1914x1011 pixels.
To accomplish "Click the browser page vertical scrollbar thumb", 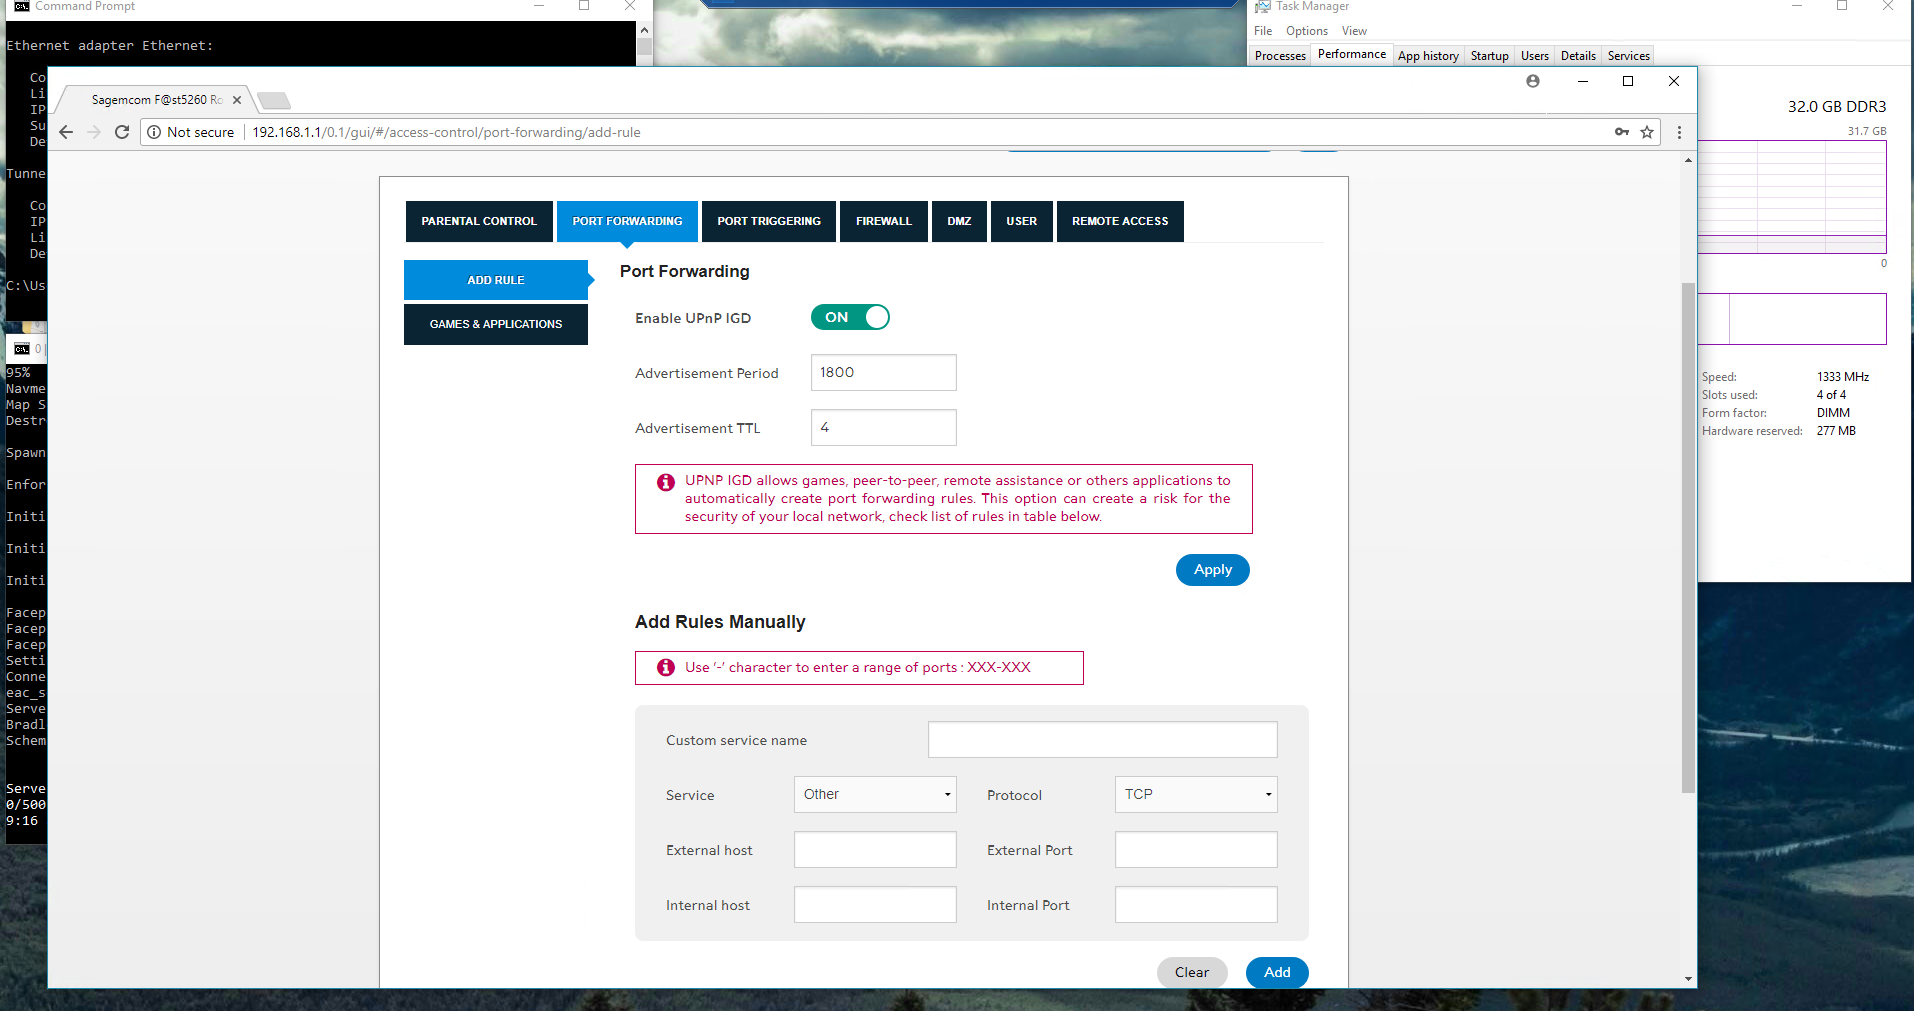I will [1688, 538].
